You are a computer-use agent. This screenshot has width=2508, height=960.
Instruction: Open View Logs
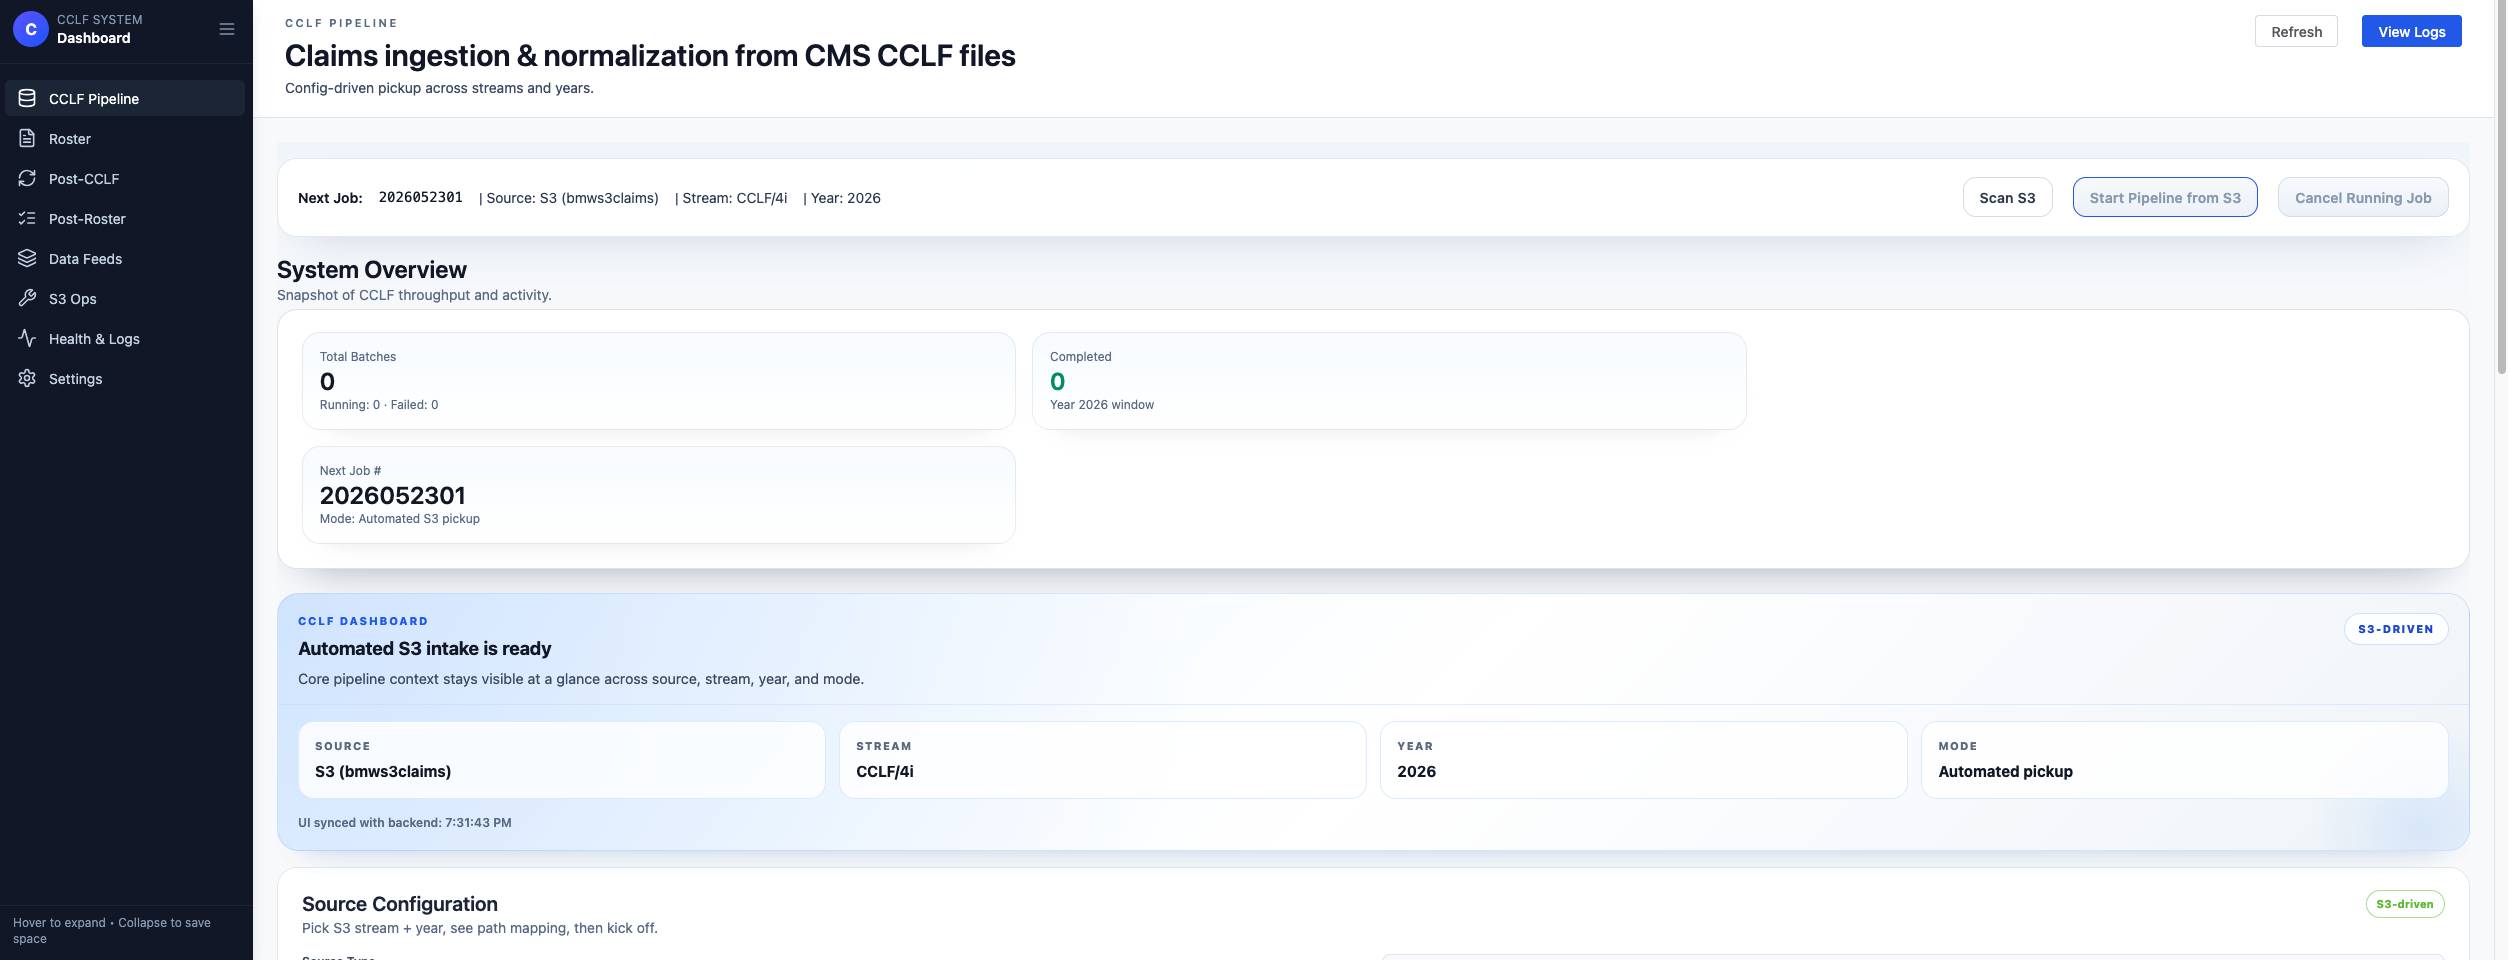(2411, 31)
